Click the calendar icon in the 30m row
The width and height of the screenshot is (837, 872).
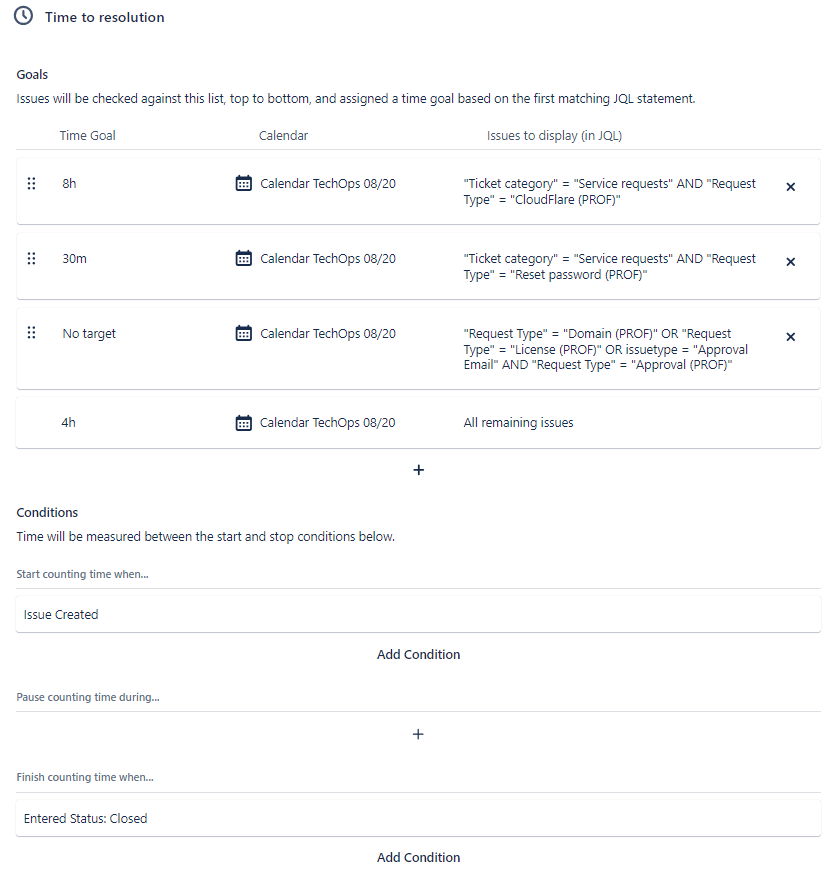pos(244,258)
